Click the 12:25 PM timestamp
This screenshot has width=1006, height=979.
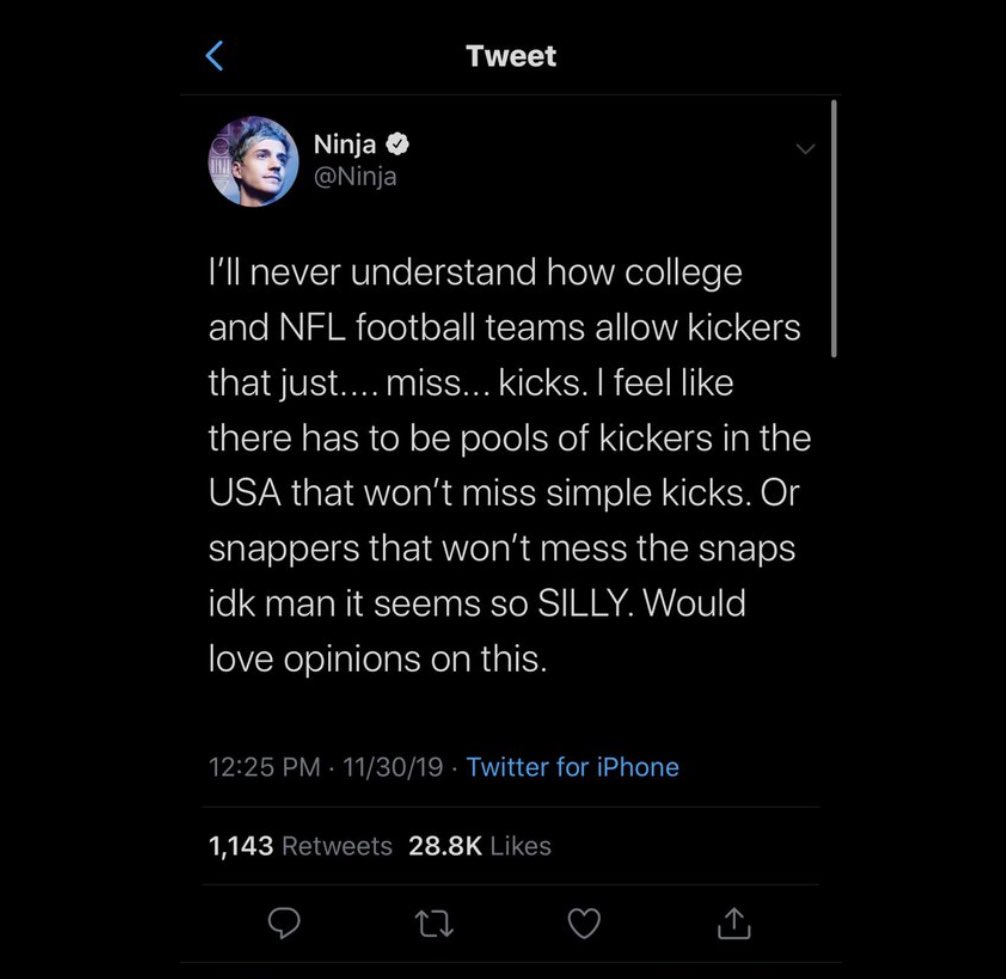(x=265, y=767)
